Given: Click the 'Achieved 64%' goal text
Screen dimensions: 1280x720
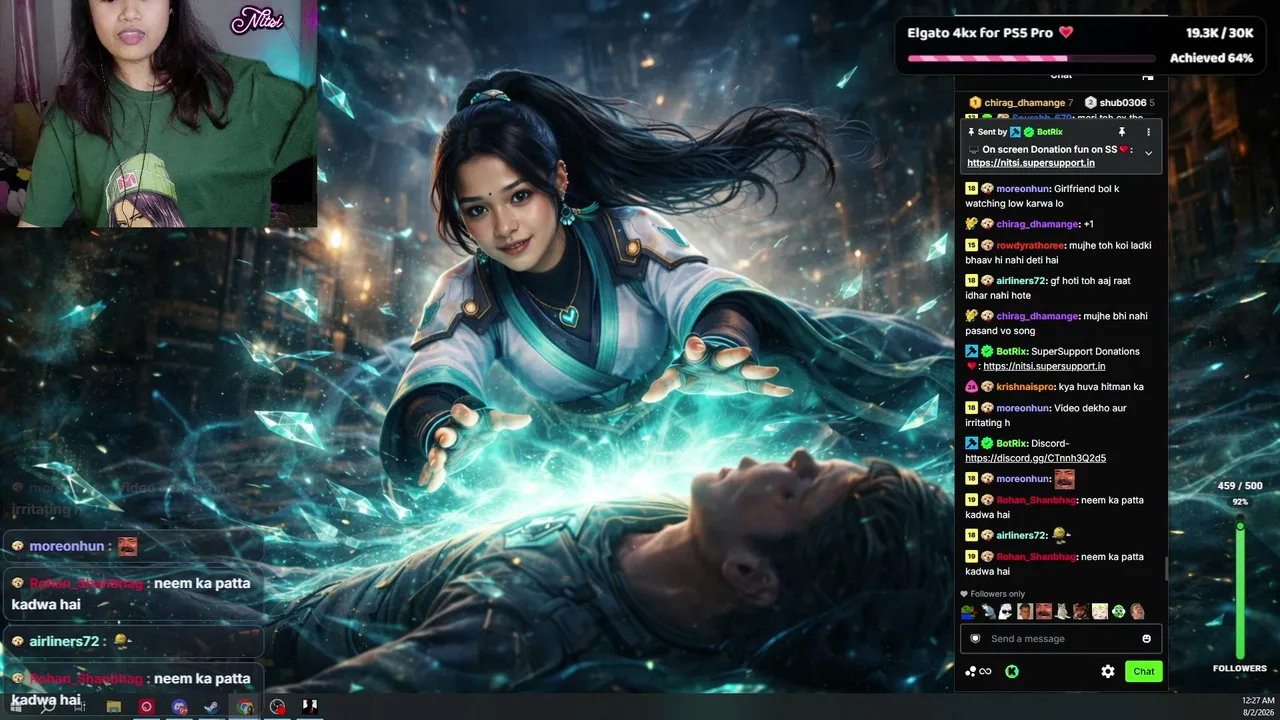Looking at the screenshot, I should [x=1211, y=58].
